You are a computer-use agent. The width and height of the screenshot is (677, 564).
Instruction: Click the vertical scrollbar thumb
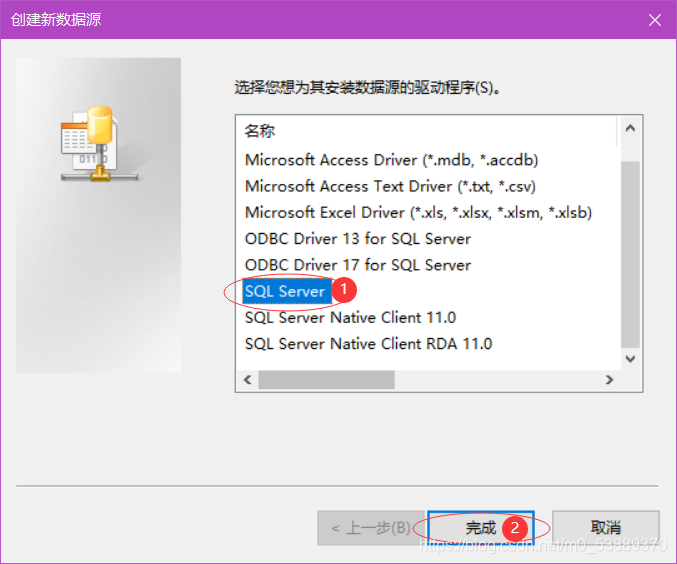click(x=630, y=254)
